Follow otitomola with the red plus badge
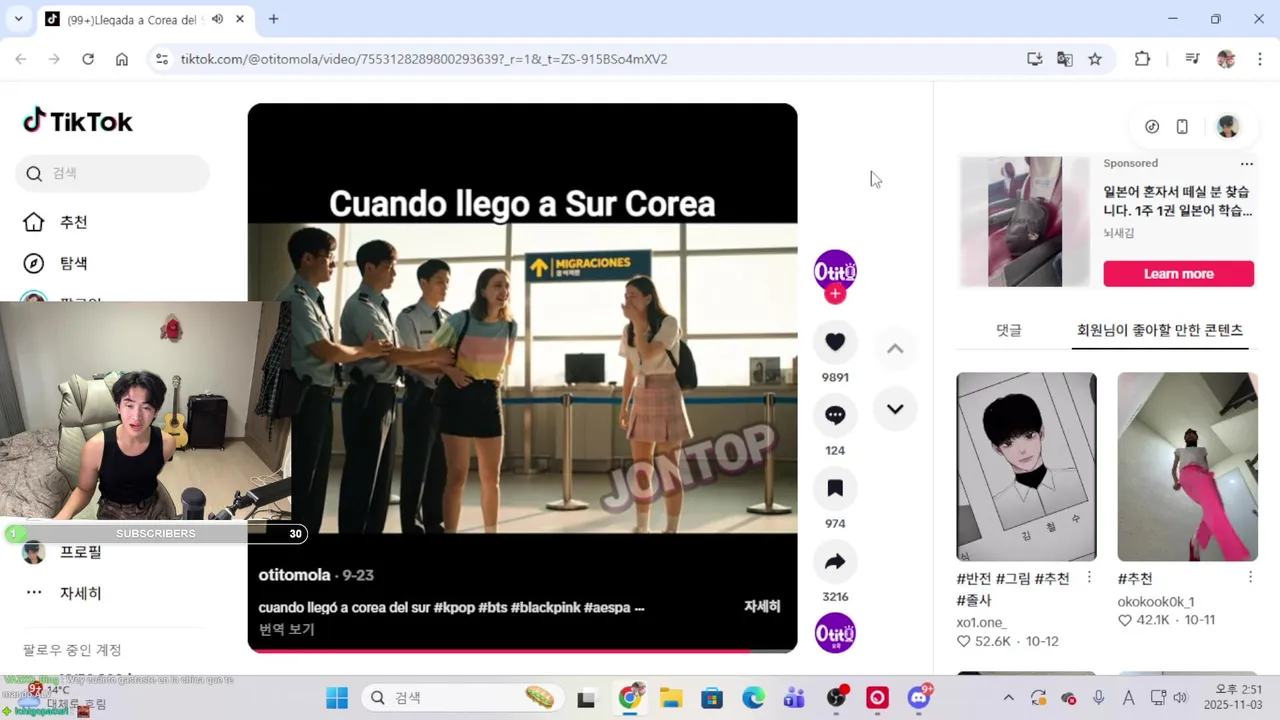 click(x=835, y=294)
